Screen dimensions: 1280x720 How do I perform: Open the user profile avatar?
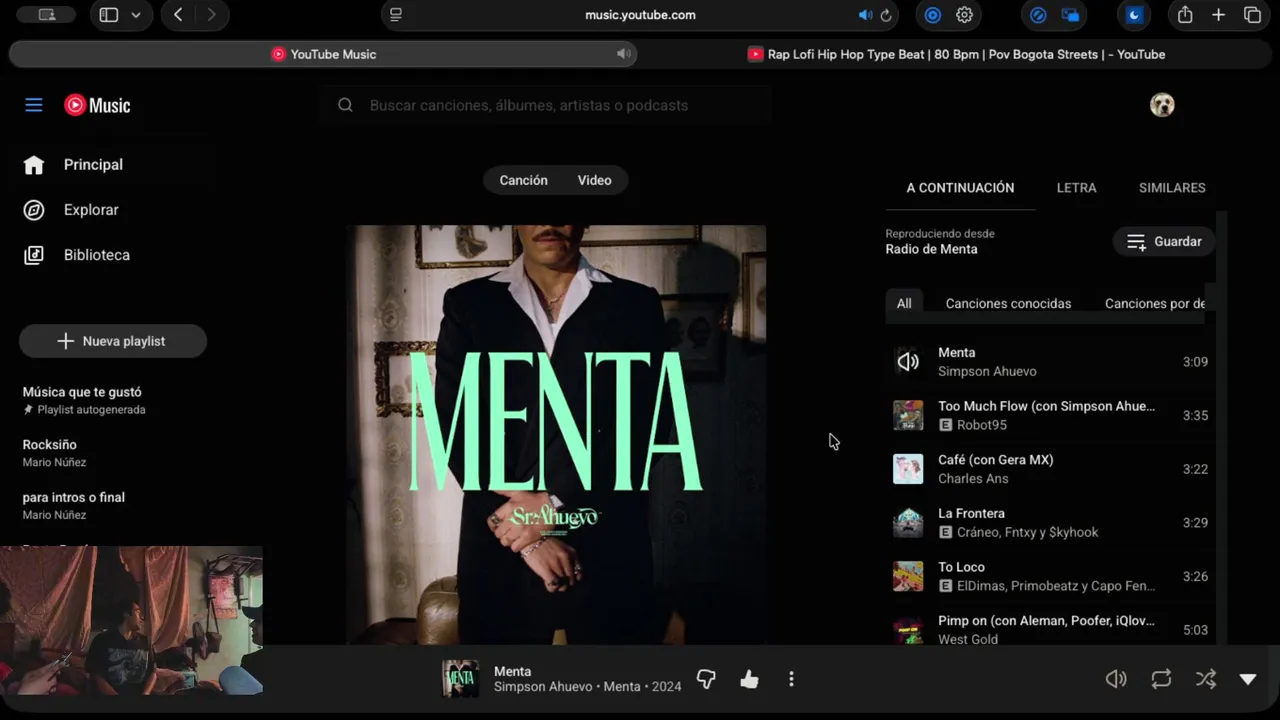pyautogui.click(x=1162, y=105)
